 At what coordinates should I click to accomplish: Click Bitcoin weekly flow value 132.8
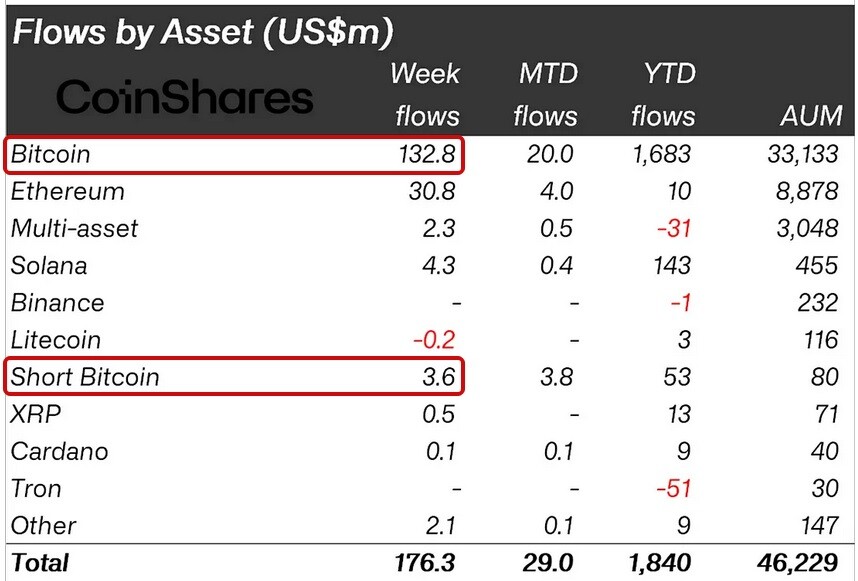[427, 154]
